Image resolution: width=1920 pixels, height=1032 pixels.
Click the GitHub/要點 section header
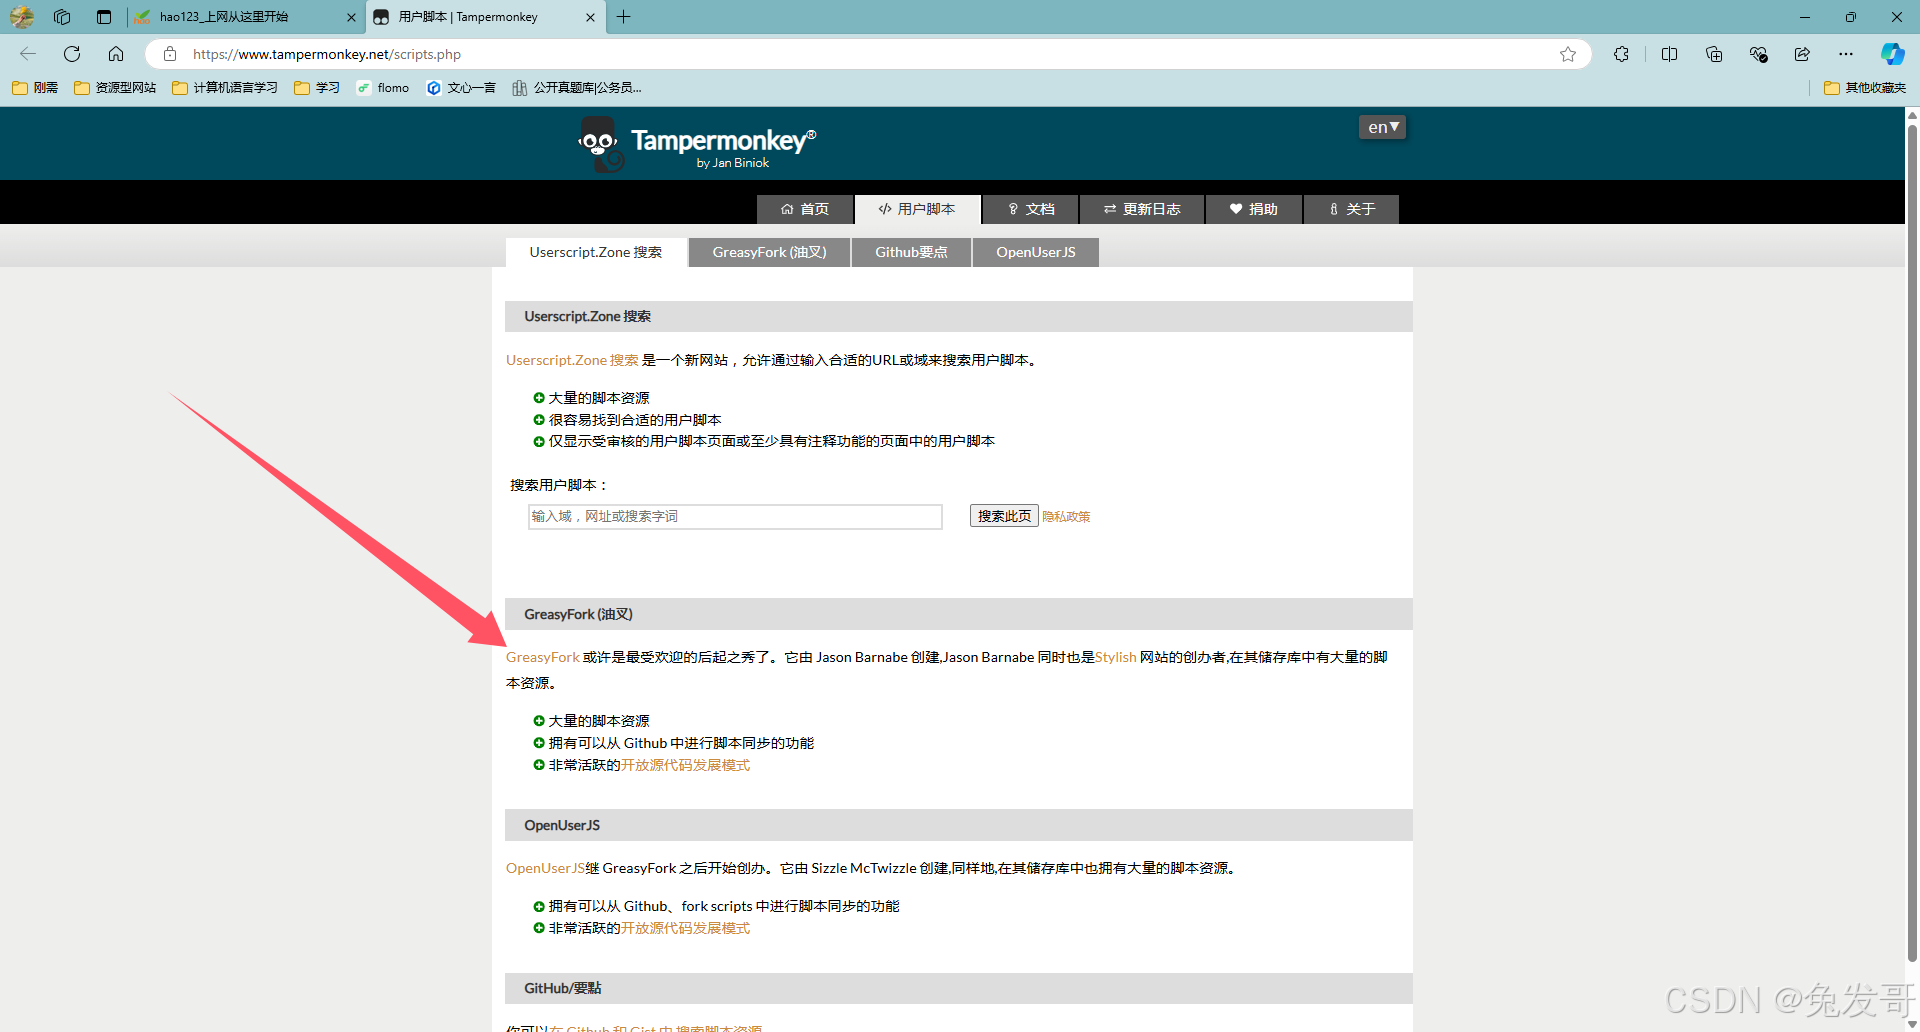click(958, 988)
